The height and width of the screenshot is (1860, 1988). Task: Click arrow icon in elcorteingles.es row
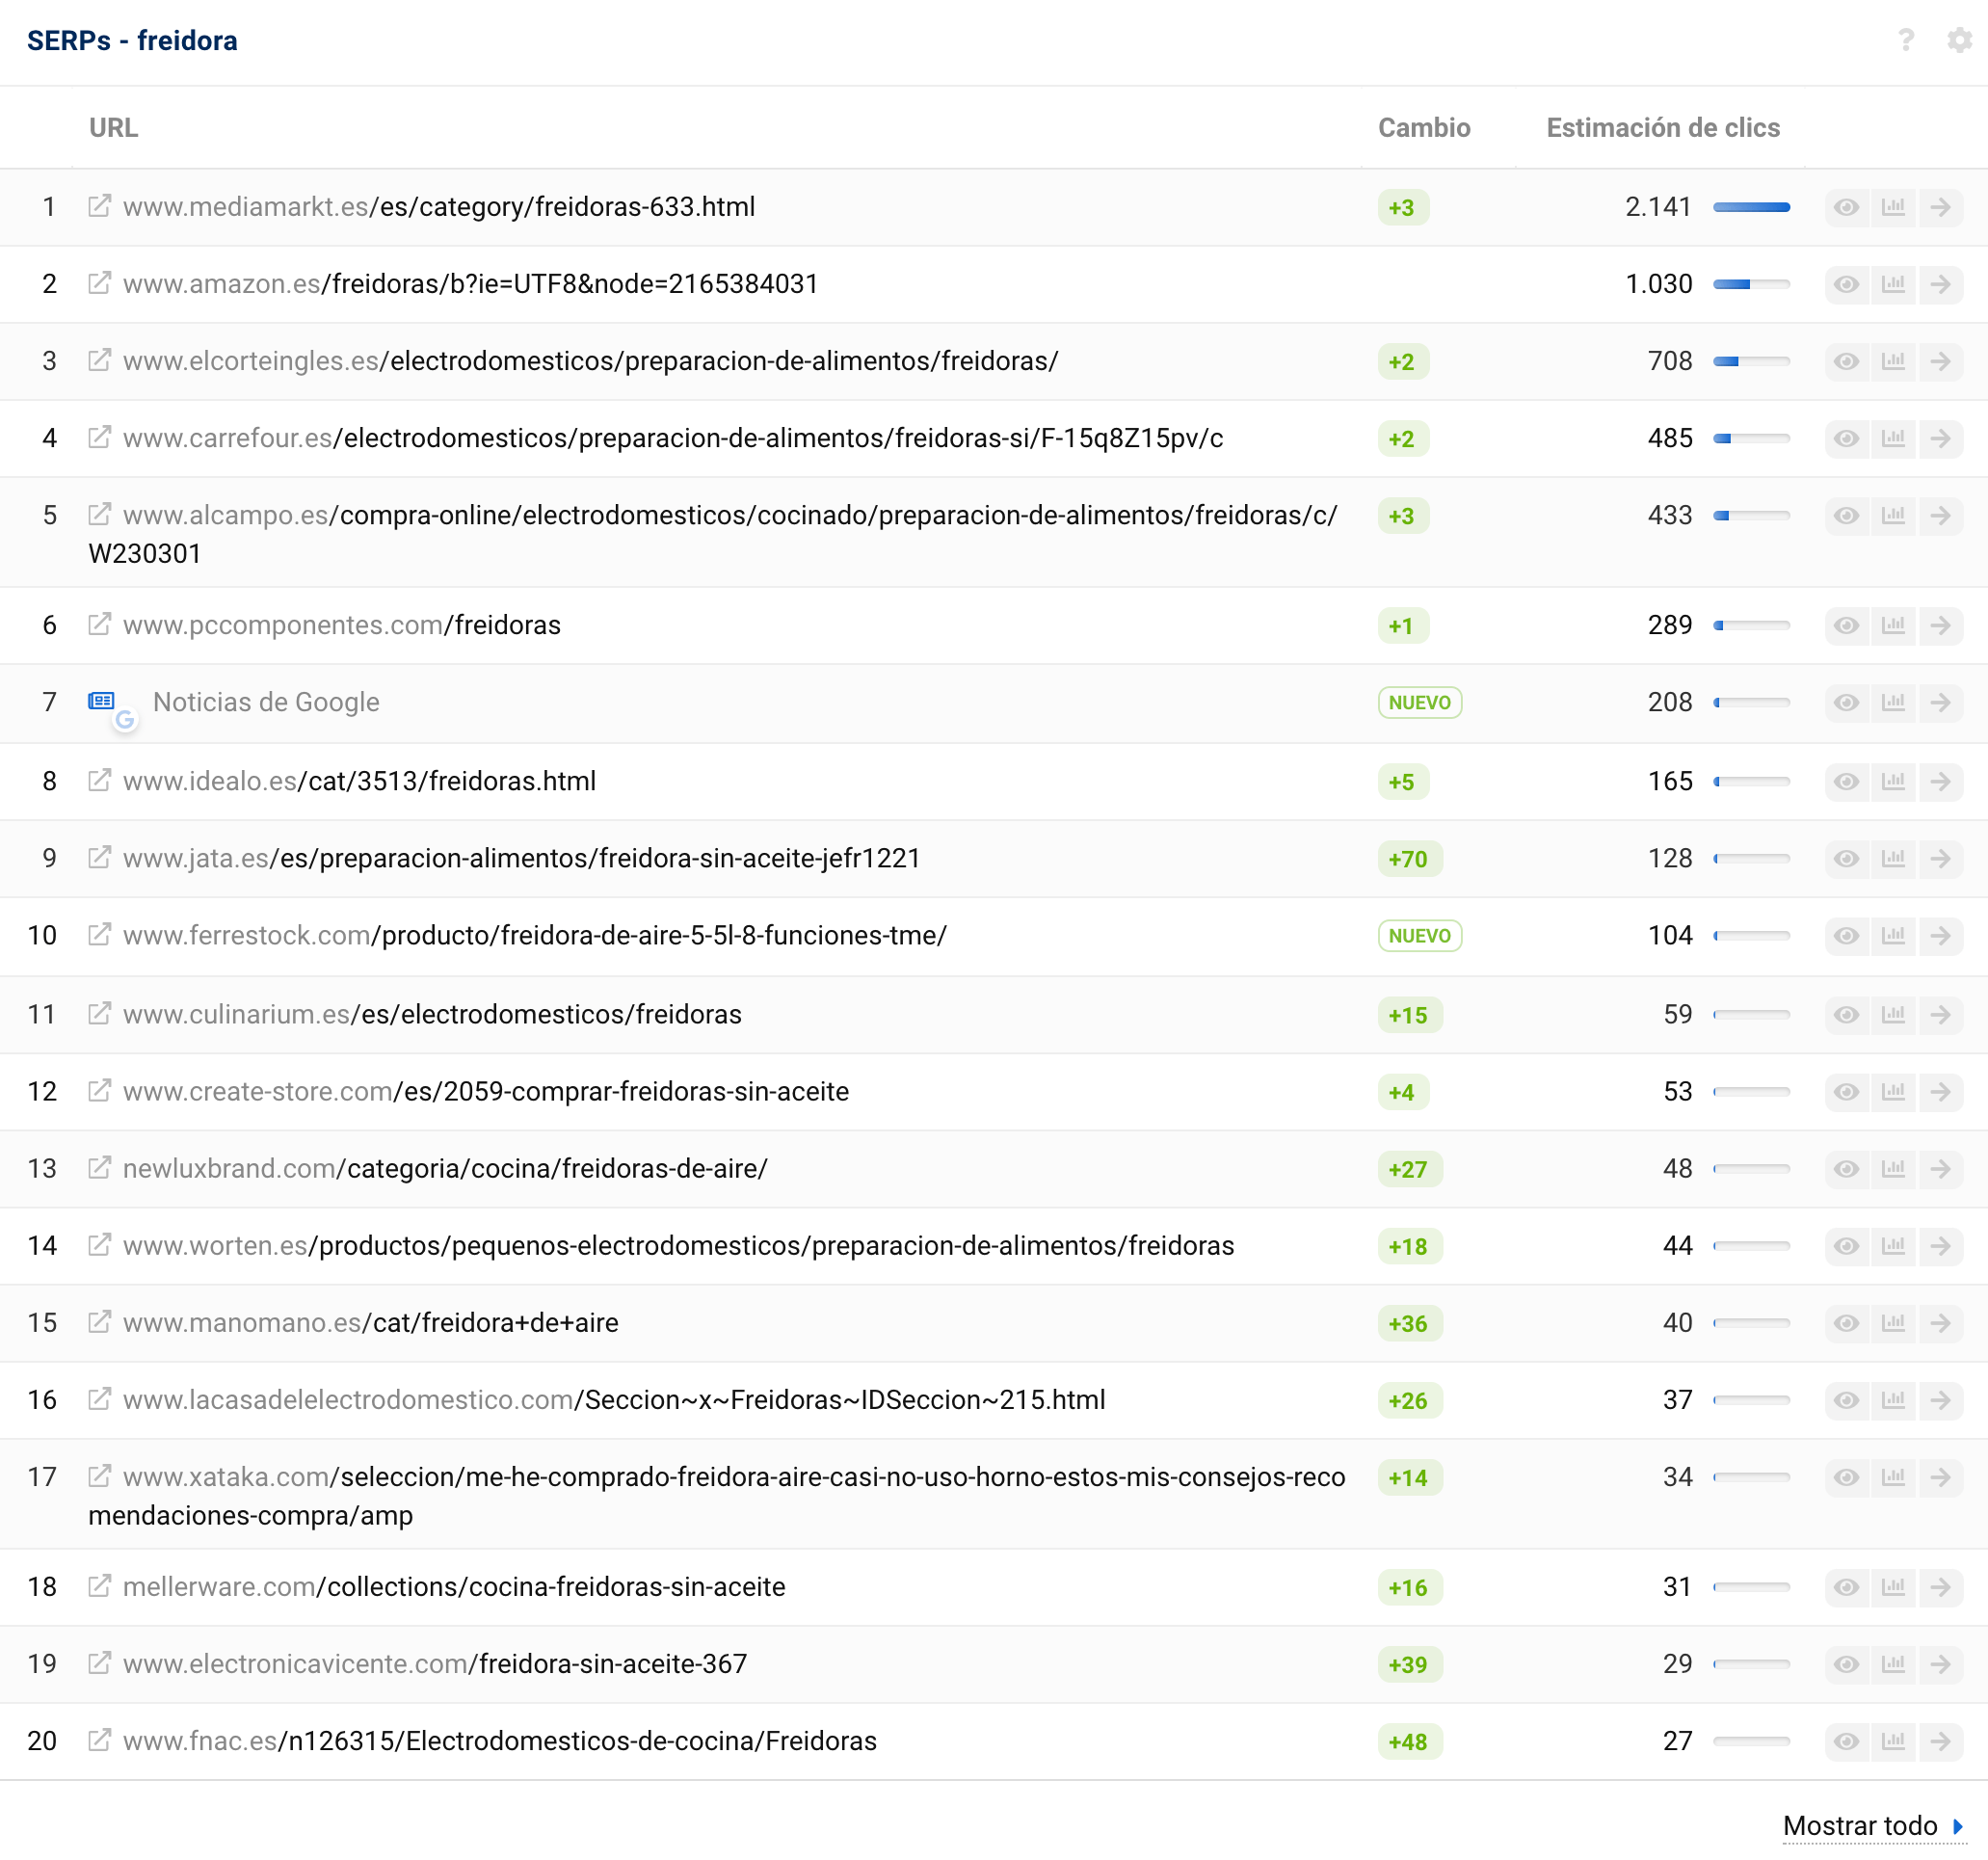1940,361
